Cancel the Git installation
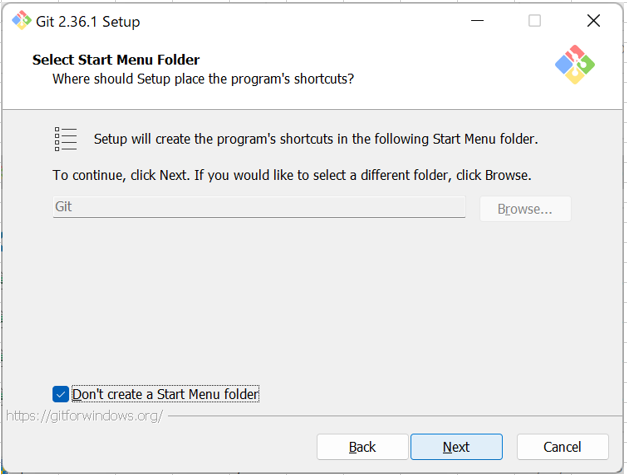Image resolution: width=627 pixels, height=475 pixels. tap(562, 447)
